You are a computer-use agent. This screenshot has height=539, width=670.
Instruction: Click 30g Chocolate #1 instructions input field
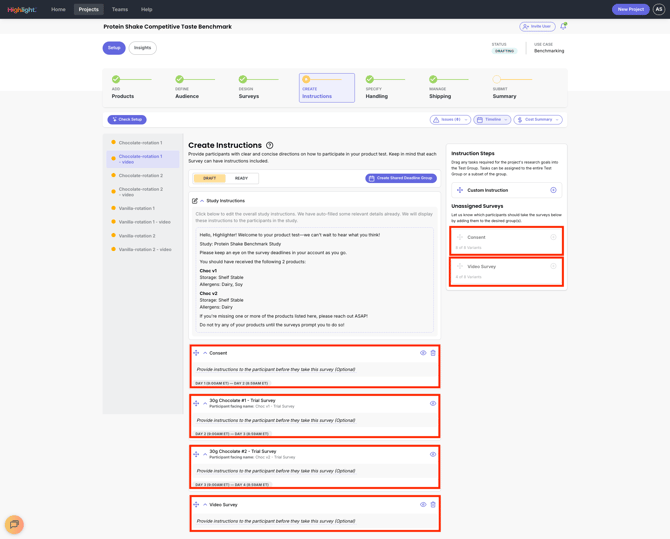[x=315, y=421]
